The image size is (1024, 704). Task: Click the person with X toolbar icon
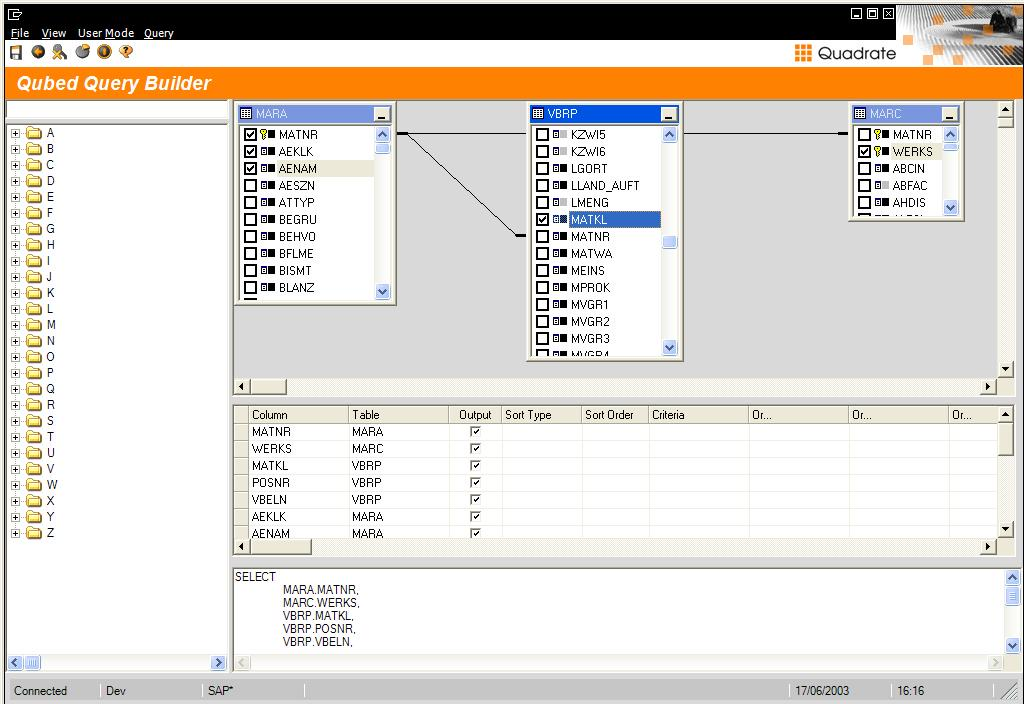[60, 52]
